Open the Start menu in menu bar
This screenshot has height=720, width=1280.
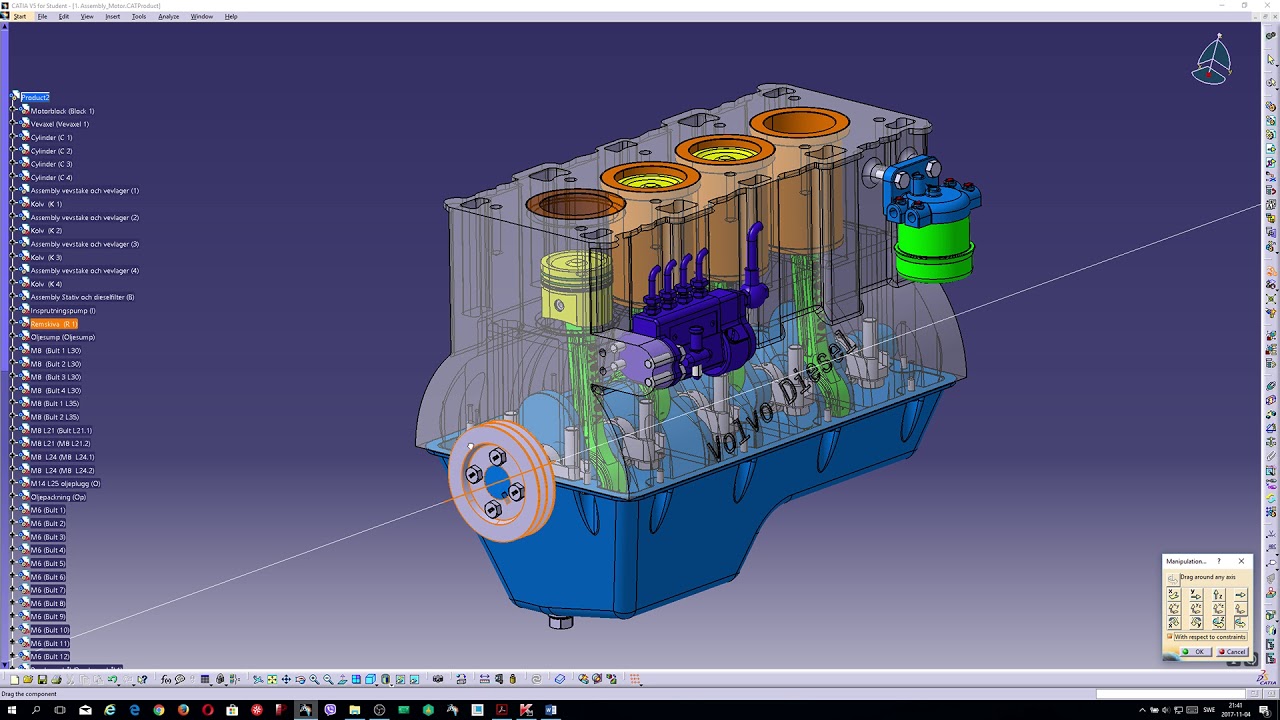tap(19, 16)
